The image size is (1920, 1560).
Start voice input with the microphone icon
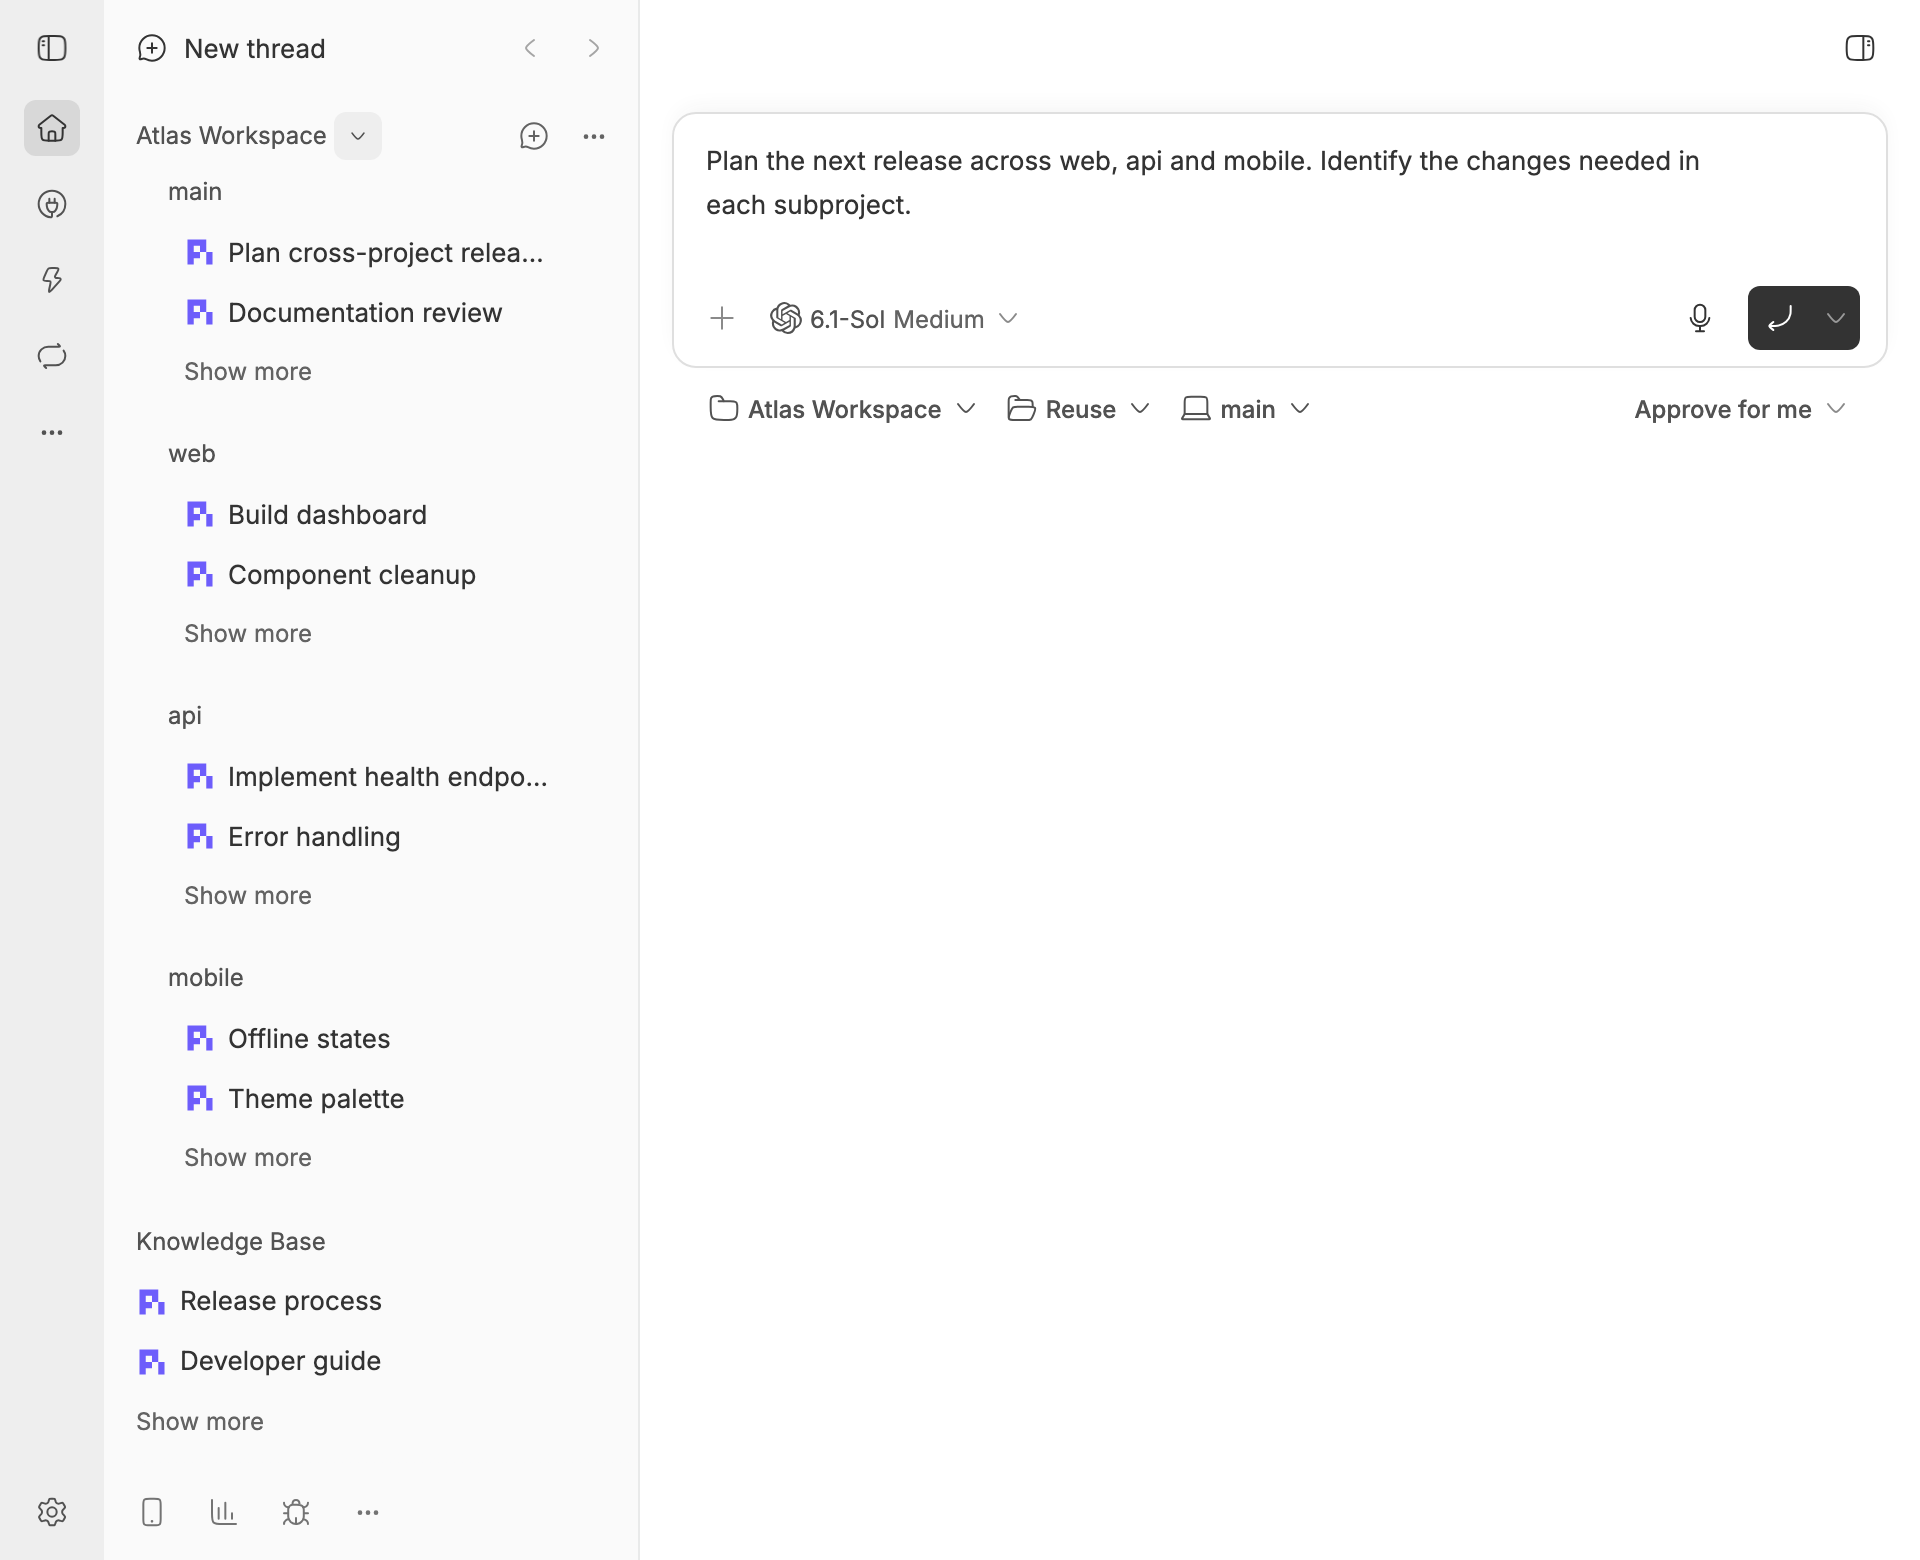point(1700,318)
